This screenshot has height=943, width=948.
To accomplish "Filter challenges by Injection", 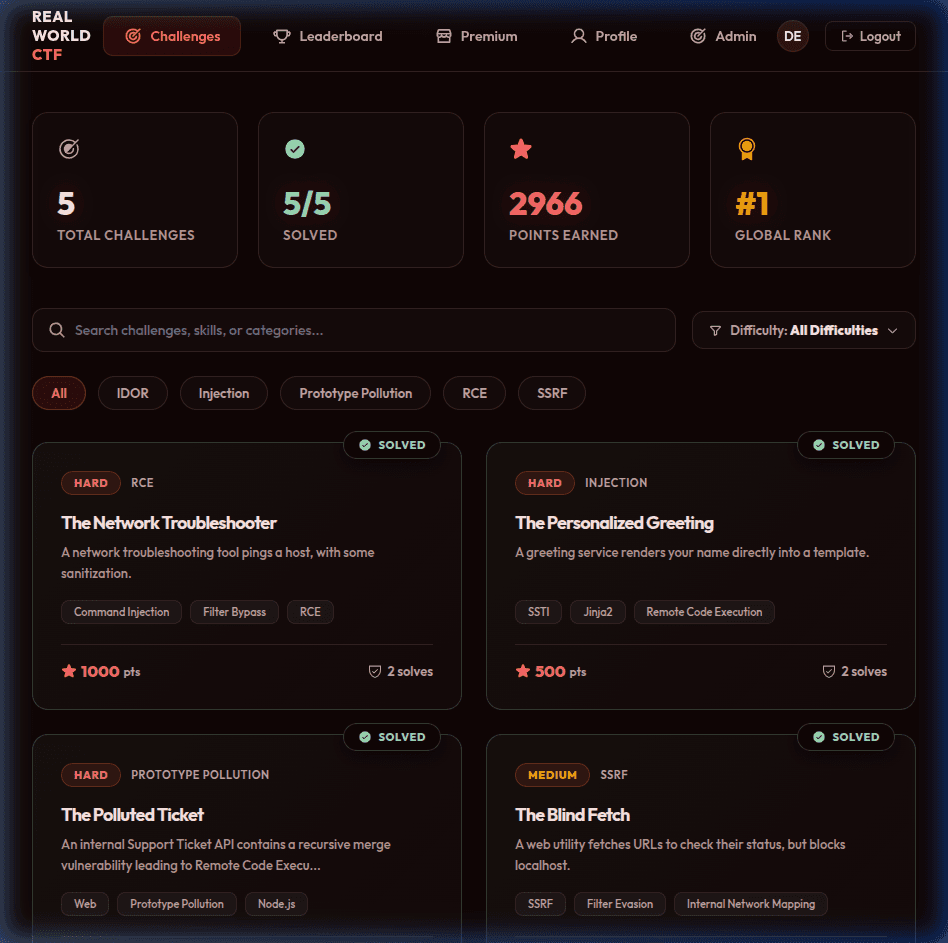I will pos(224,393).
